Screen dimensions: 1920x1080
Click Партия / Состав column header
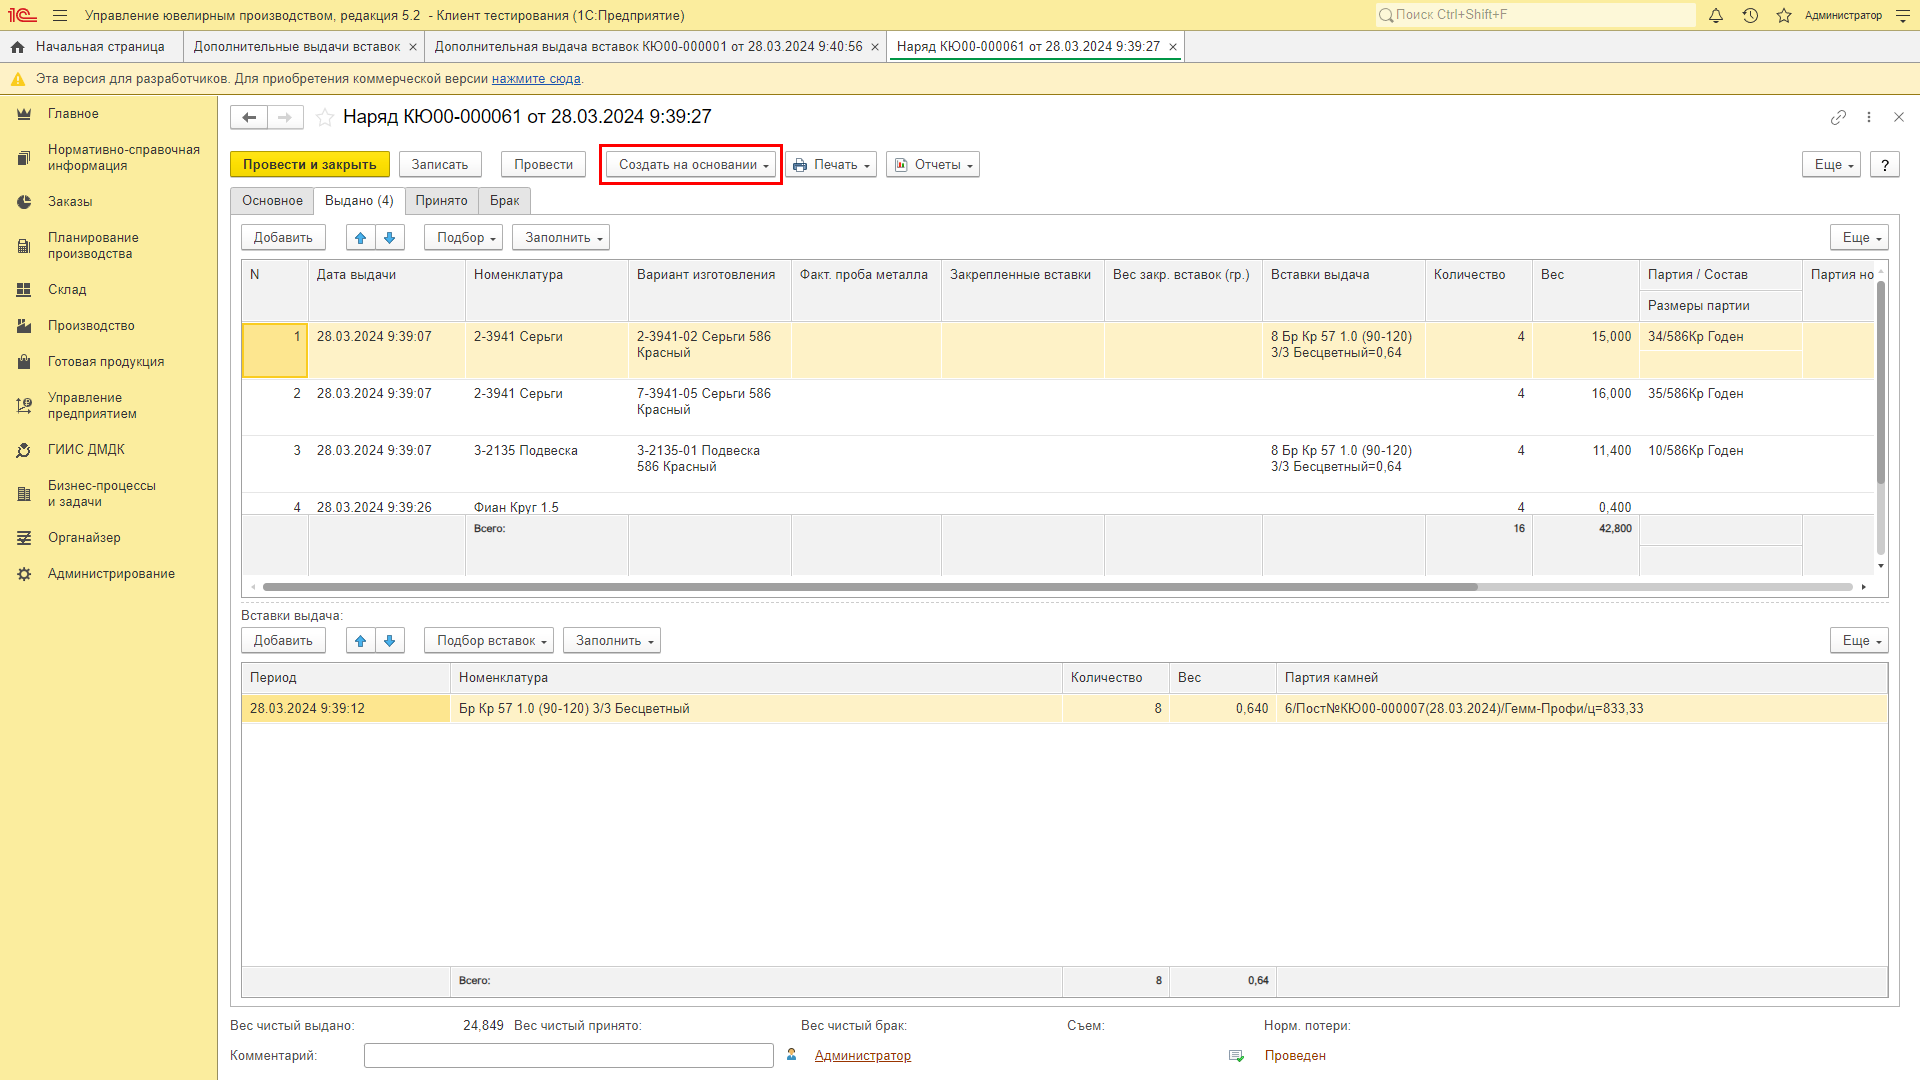pyautogui.click(x=1720, y=275)
